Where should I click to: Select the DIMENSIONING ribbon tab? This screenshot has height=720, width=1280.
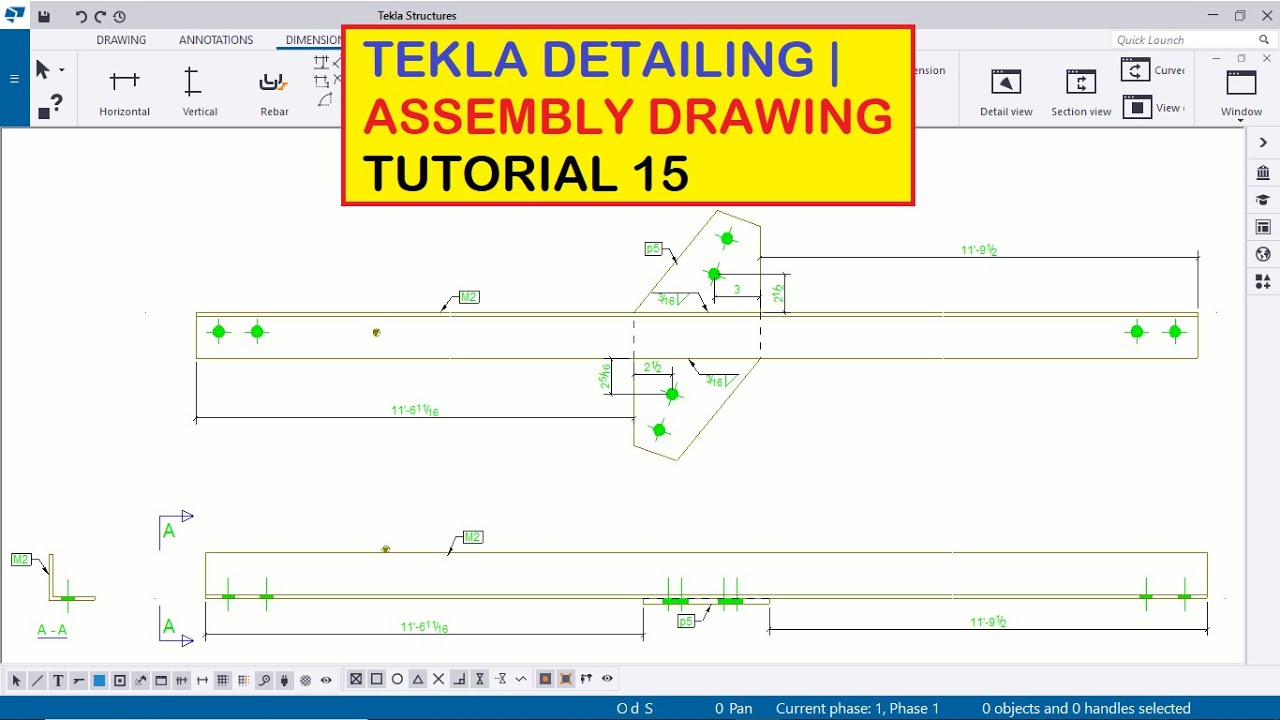point(313,40)
